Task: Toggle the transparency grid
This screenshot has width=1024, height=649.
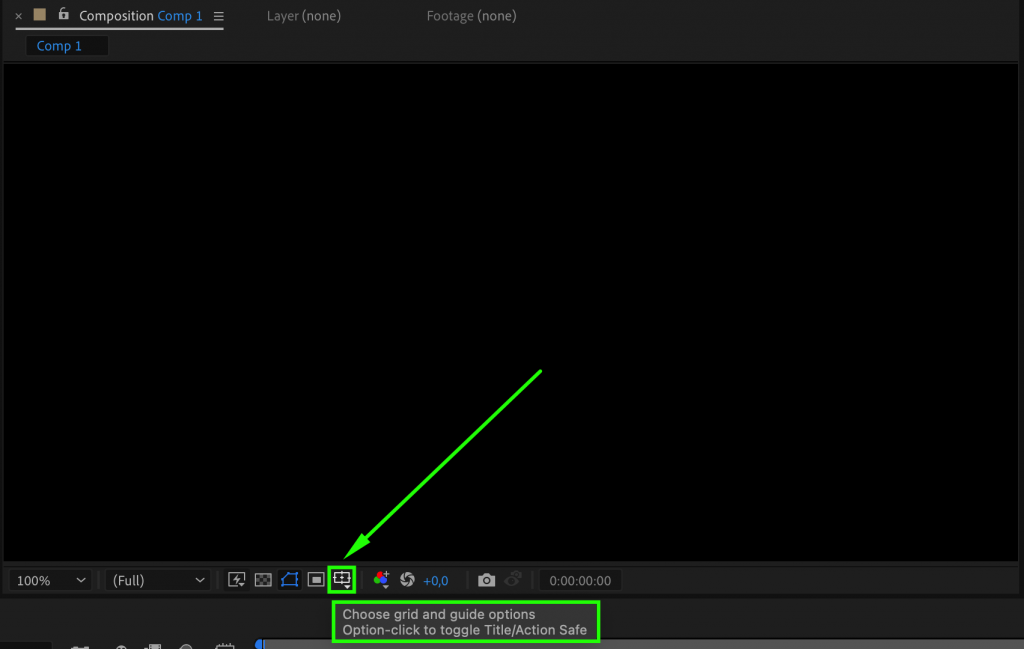Action: tap(263, 580)
